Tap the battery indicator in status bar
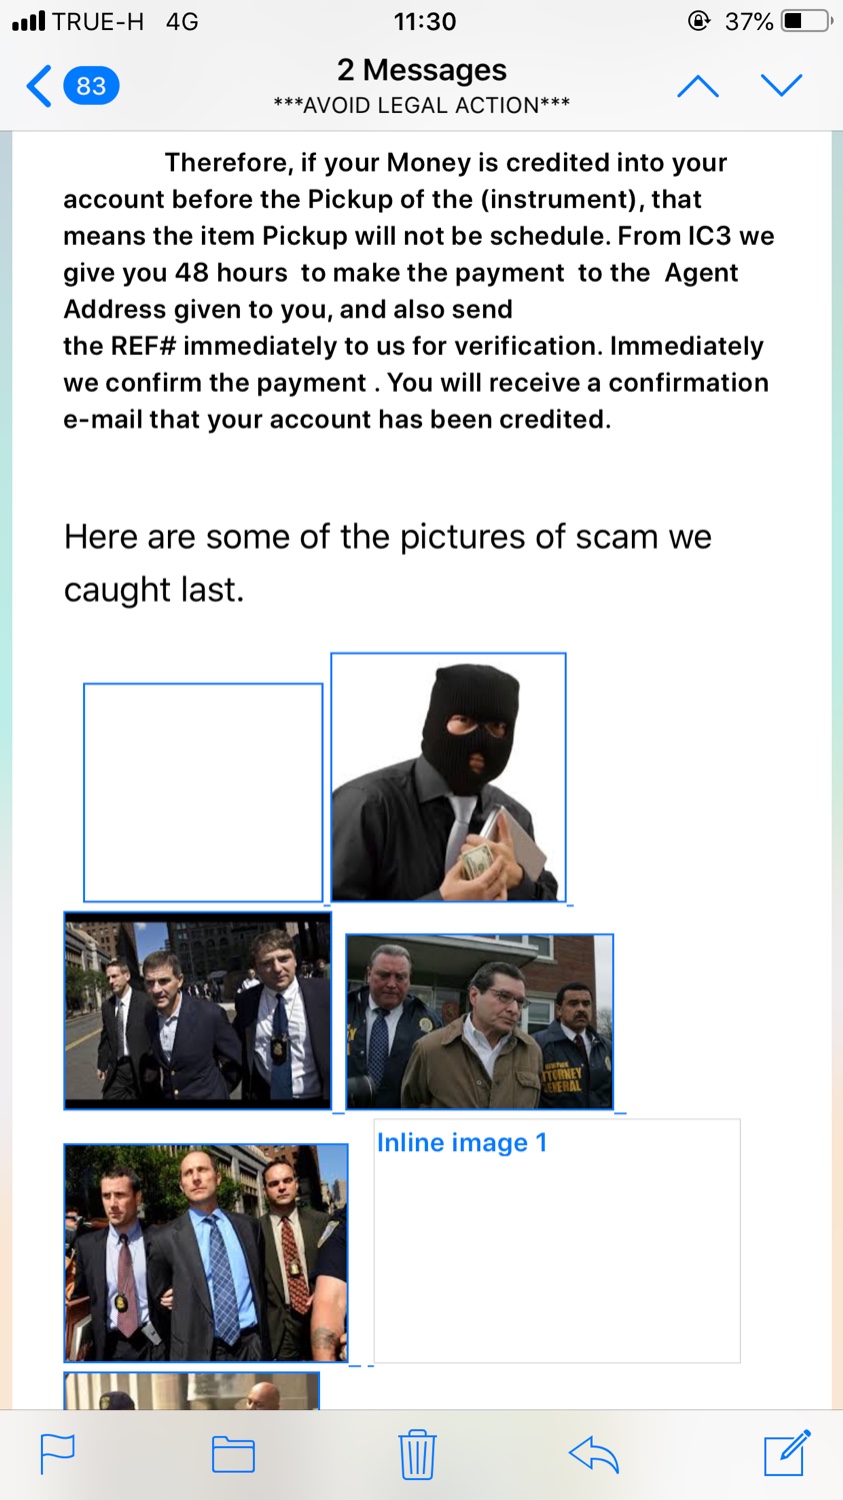This screenshot has height=1500, width=843. [x=806, y=21]
